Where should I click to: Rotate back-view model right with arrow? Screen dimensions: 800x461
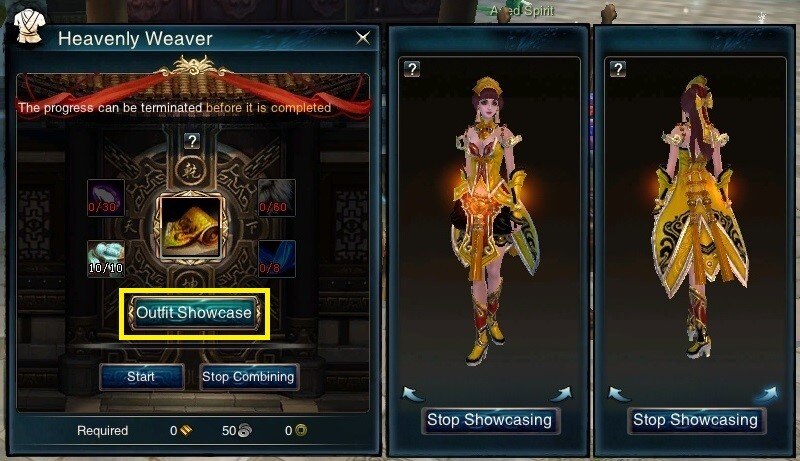pos(767,394)
